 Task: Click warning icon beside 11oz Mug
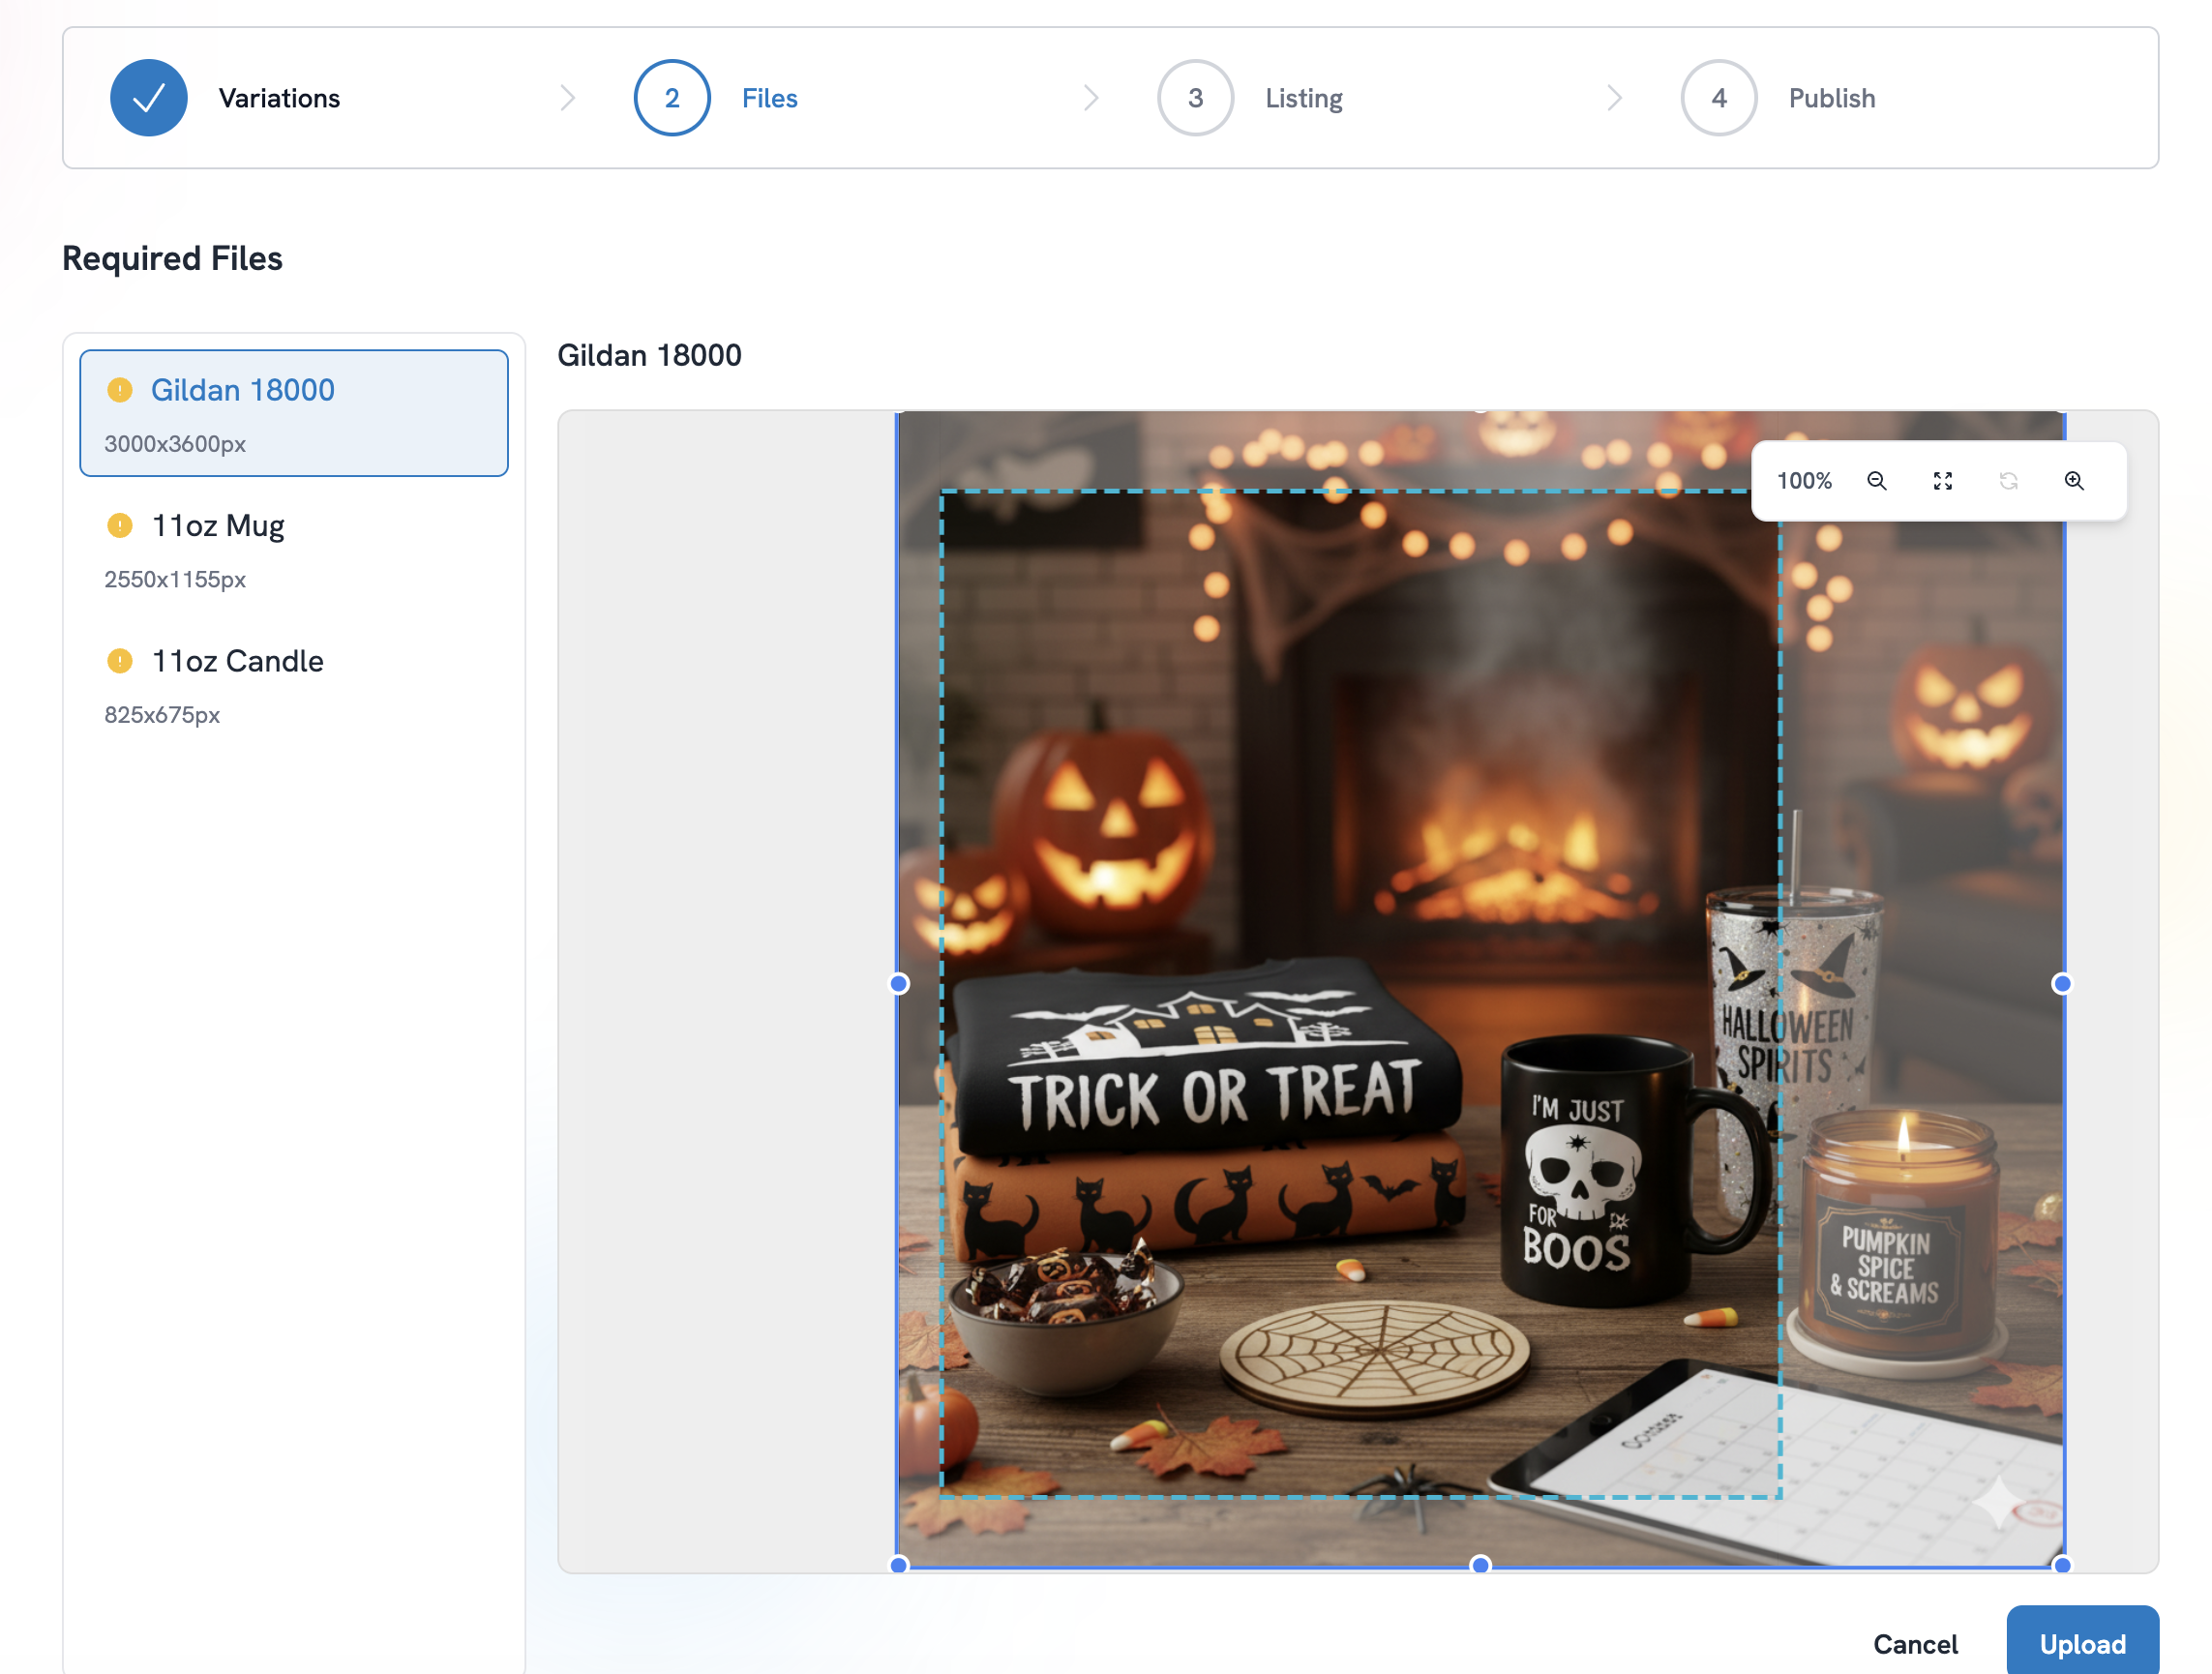tap(120, 525)
